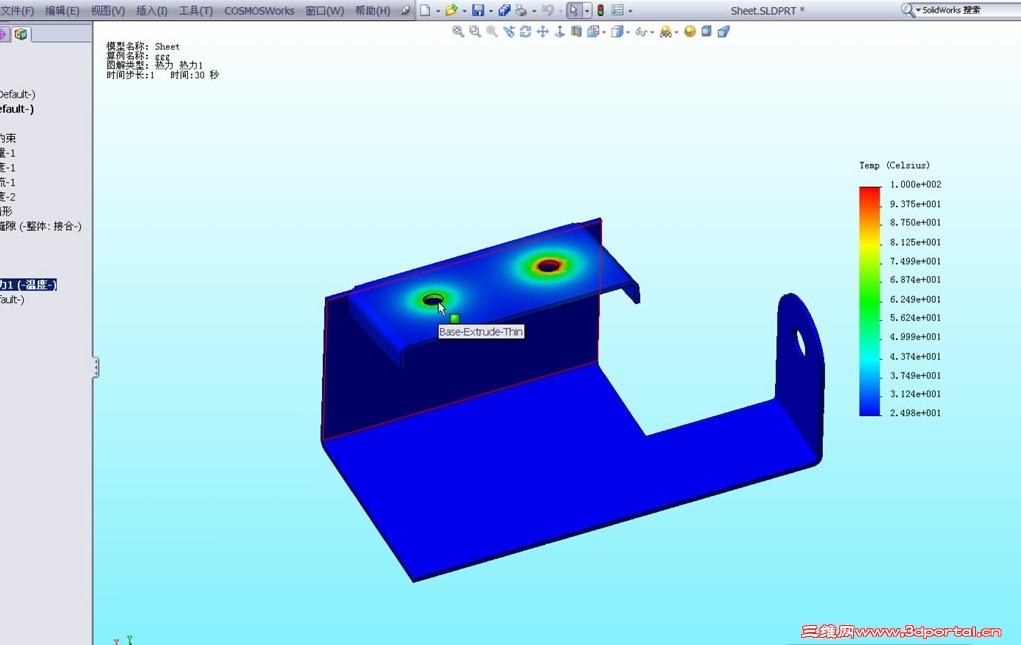
Task: Click the Zoom to Fit icon
Action: pos(458,31)
